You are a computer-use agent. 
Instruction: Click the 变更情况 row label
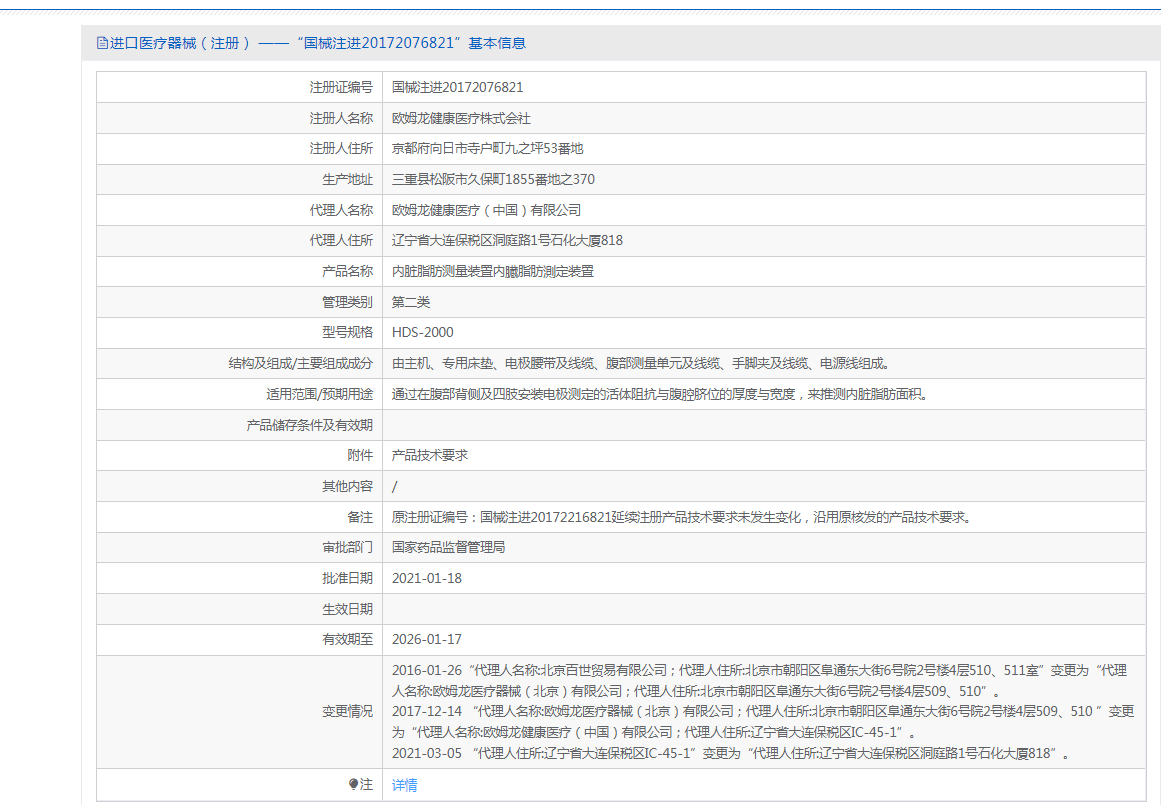point(347,711)
